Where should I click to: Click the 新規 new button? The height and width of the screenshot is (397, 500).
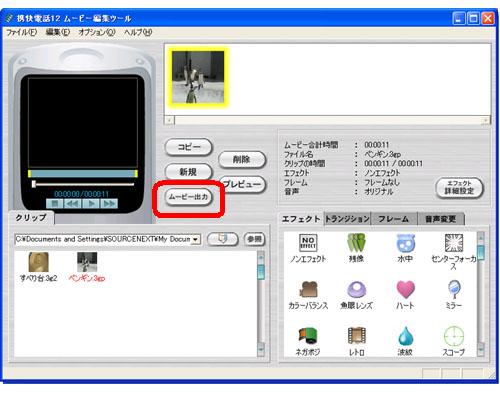189,172
